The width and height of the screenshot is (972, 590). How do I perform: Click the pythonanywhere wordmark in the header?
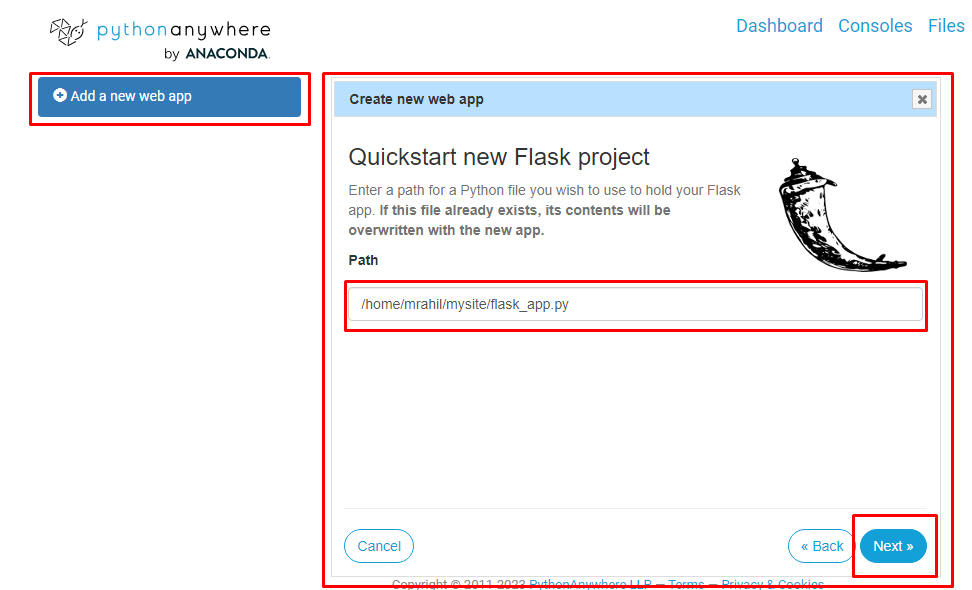pyautogui.click(x=183, y=29)
